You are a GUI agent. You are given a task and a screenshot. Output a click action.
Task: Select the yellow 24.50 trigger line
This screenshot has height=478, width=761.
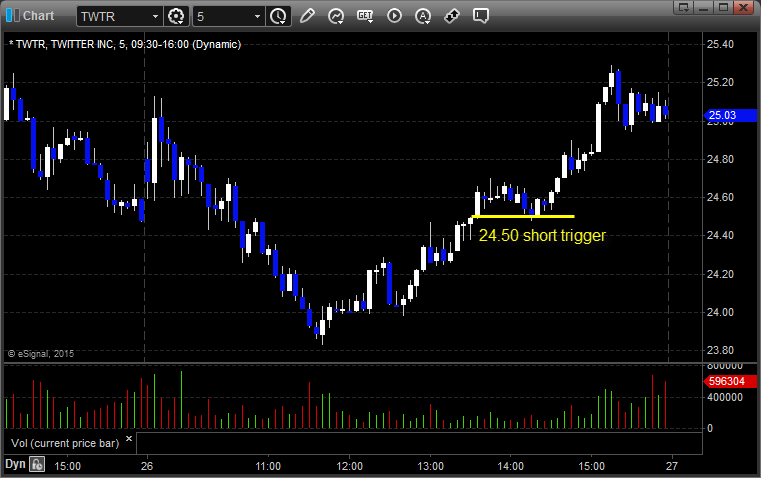click(x=523, y=216)
